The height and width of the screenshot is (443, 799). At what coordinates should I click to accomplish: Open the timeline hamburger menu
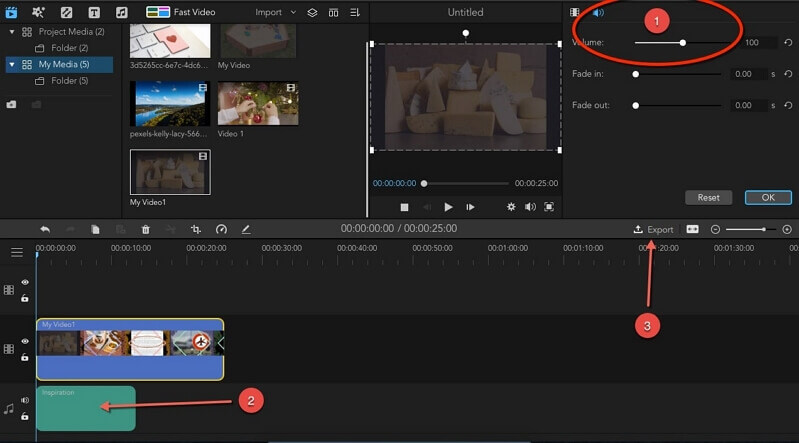click(17, 252)
